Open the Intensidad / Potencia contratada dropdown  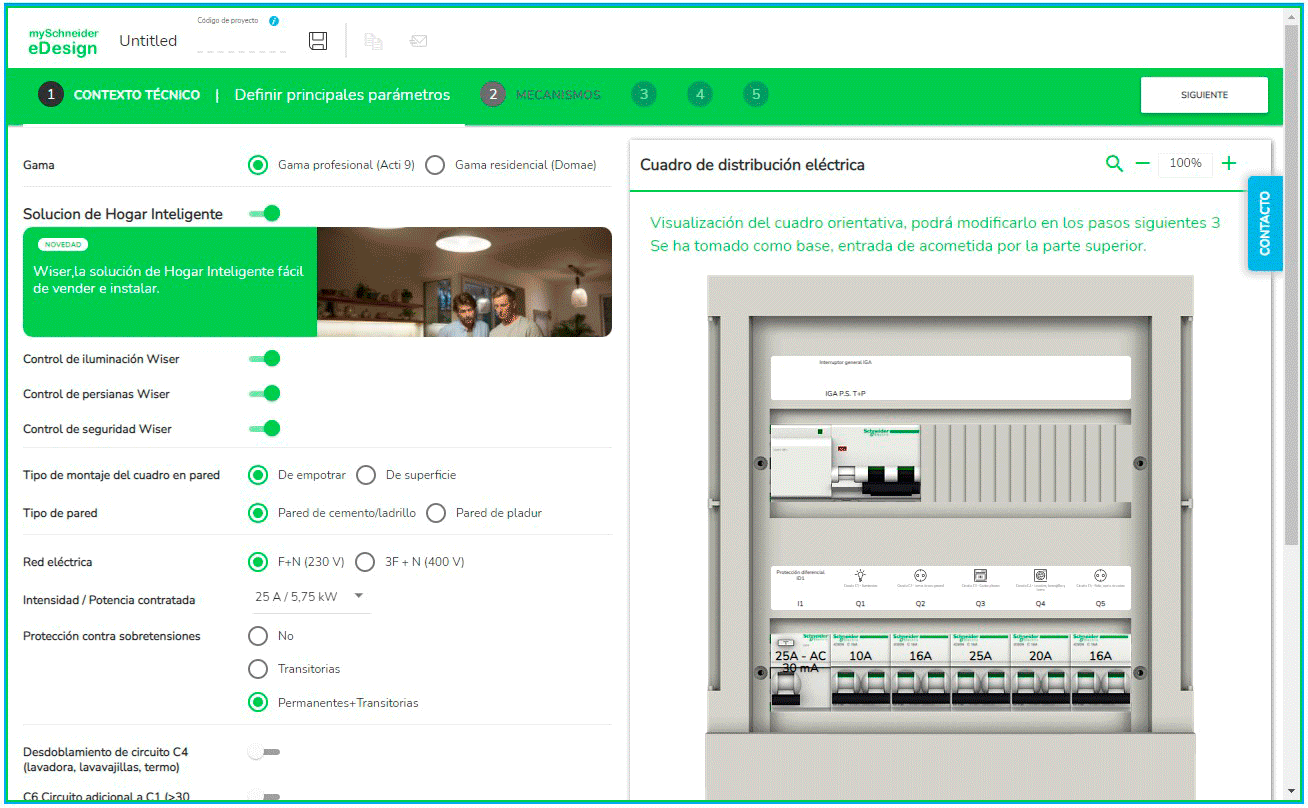[309, 597]
